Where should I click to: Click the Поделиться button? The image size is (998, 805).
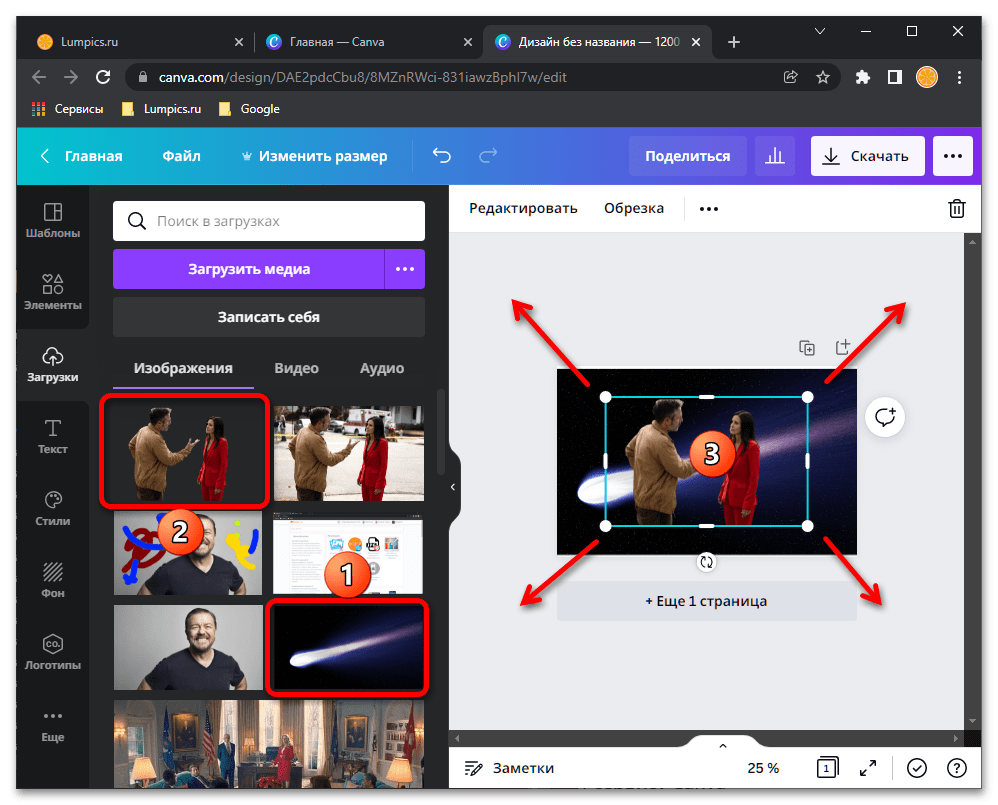tap(687, 156)
